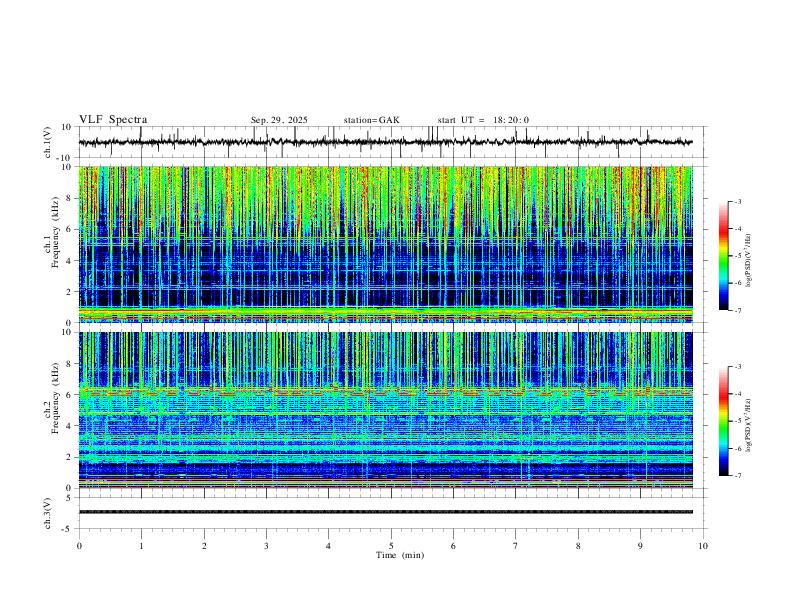Click time axis tick label "9"
This screenshot has width=792, height=612.
pyautogui.click(x=640, y=546)
